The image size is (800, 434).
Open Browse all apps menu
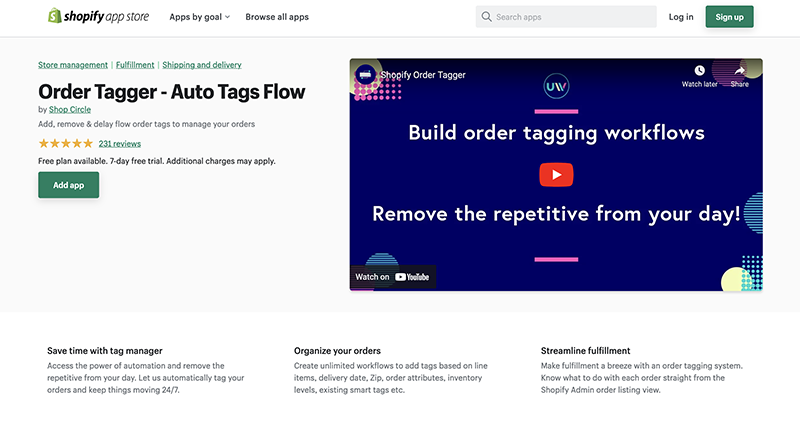pos(277,17)
